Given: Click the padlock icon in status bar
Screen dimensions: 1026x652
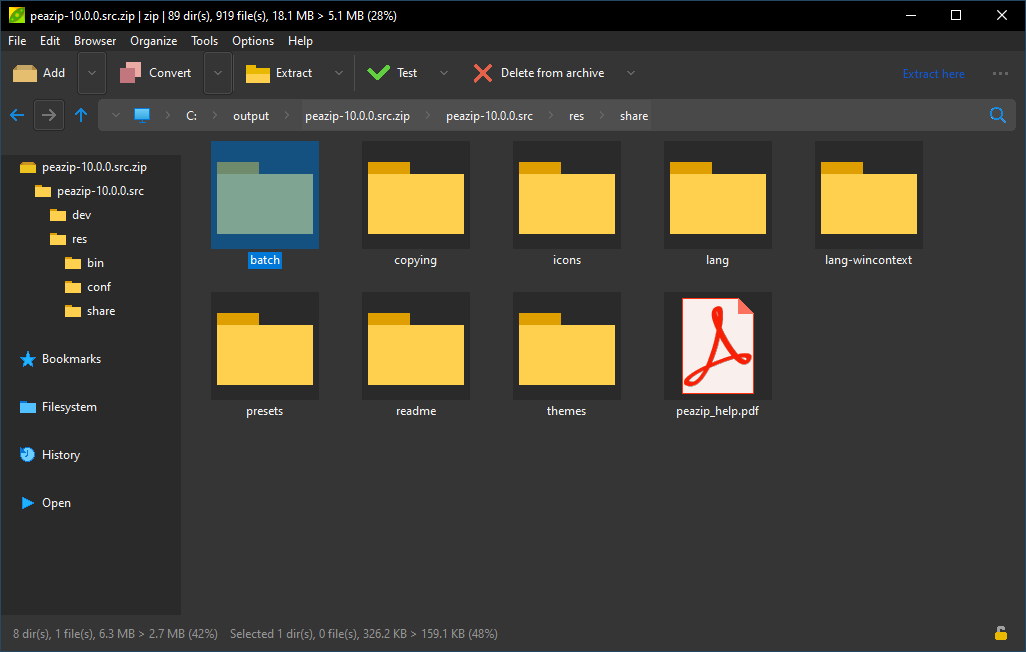Looking at the screenshot, I should point(1000,633).
